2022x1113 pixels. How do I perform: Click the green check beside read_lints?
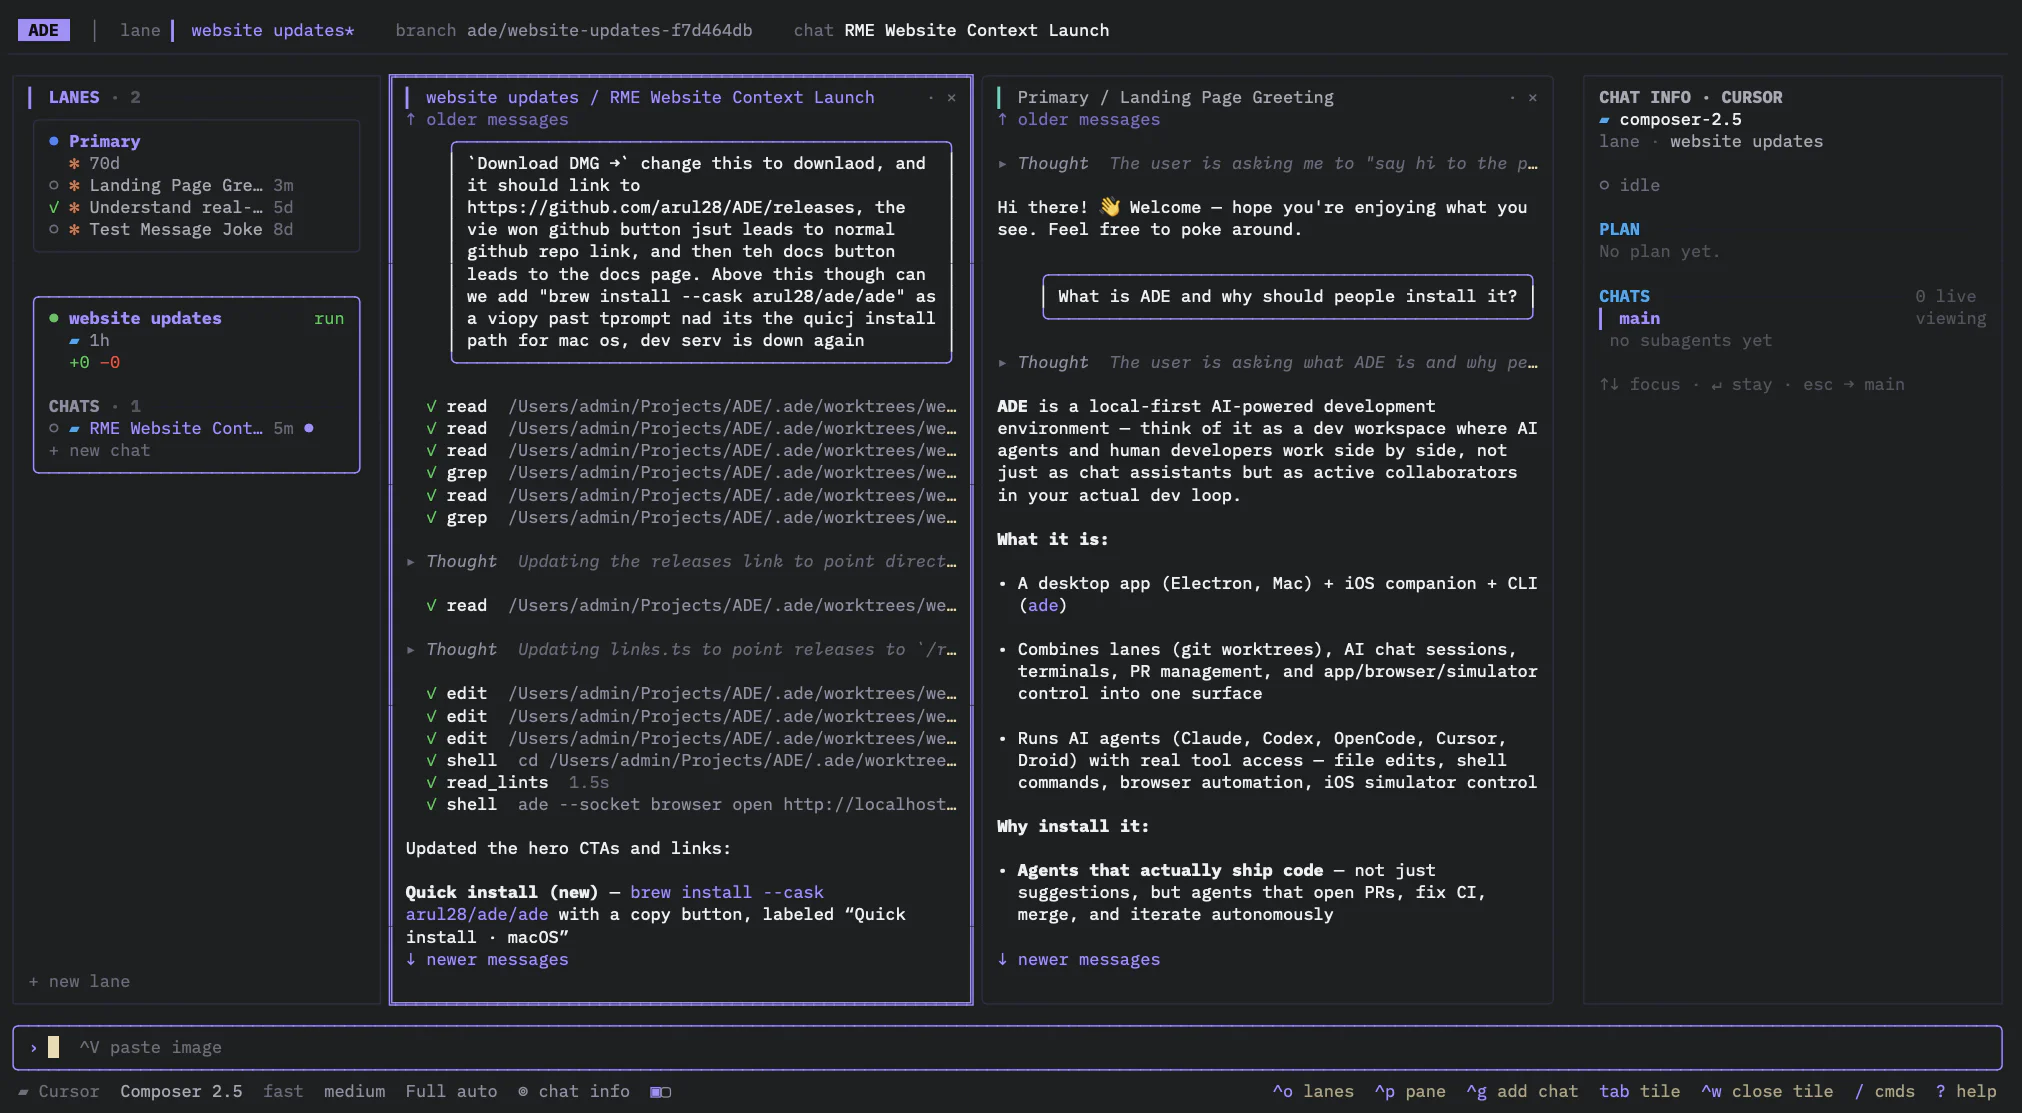pyautogui.click(x=431, y=782)
